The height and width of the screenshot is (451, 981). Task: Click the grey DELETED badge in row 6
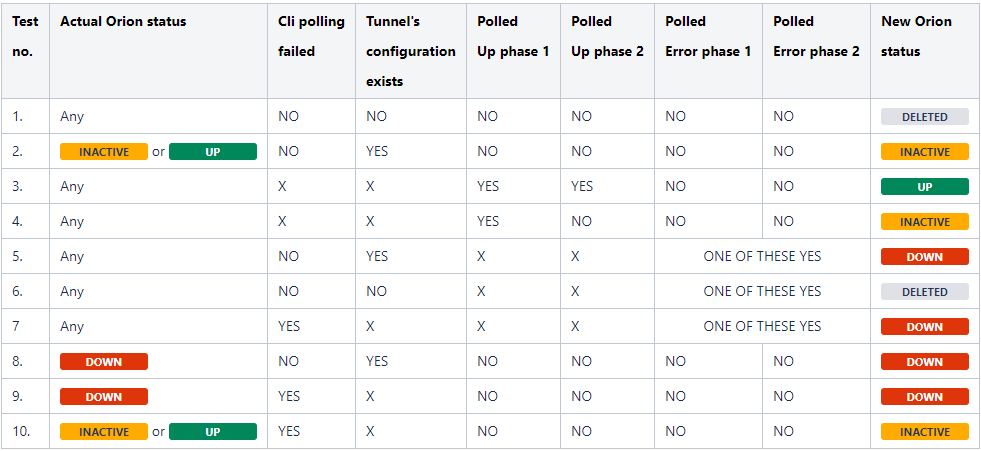[x=924, y=292]
